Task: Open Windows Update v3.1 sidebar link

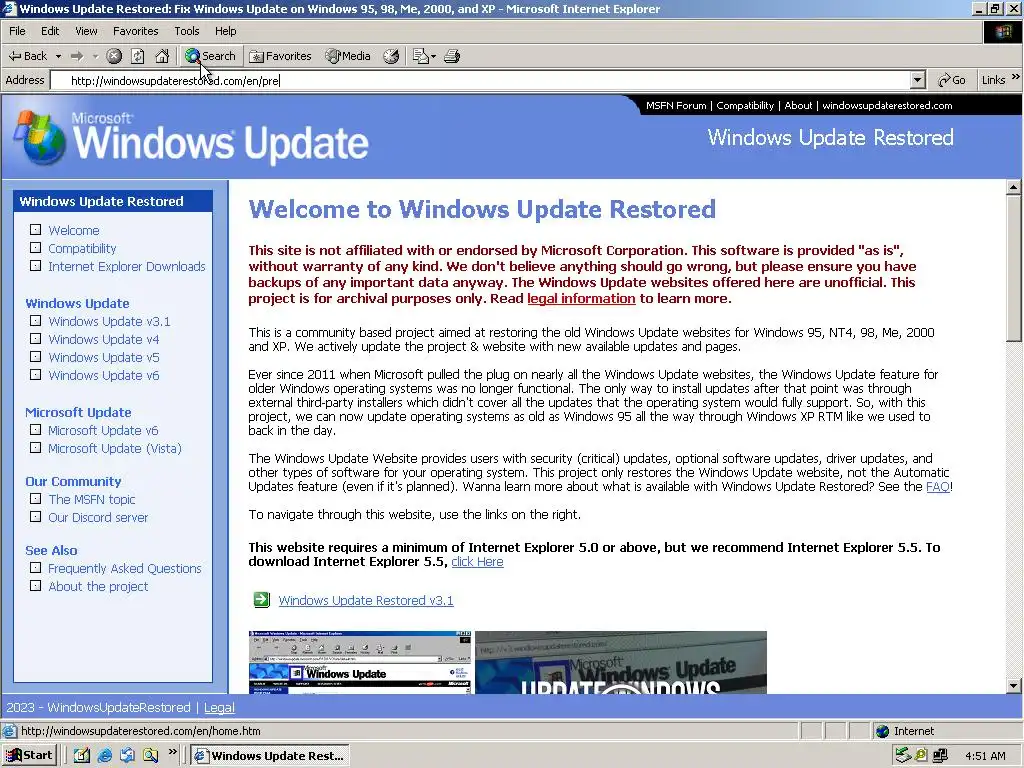Action: coord(109,321)
